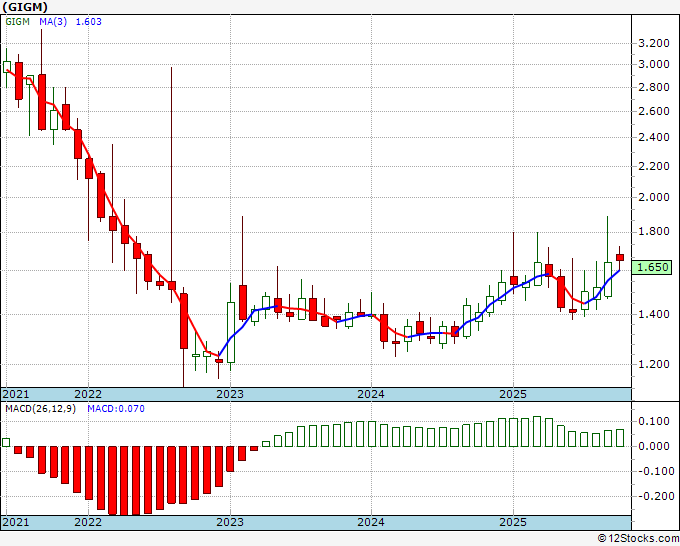Click 2023 on the price chart time axis
The width and height of the screenshot is (680, 546).
click(230, 394)
